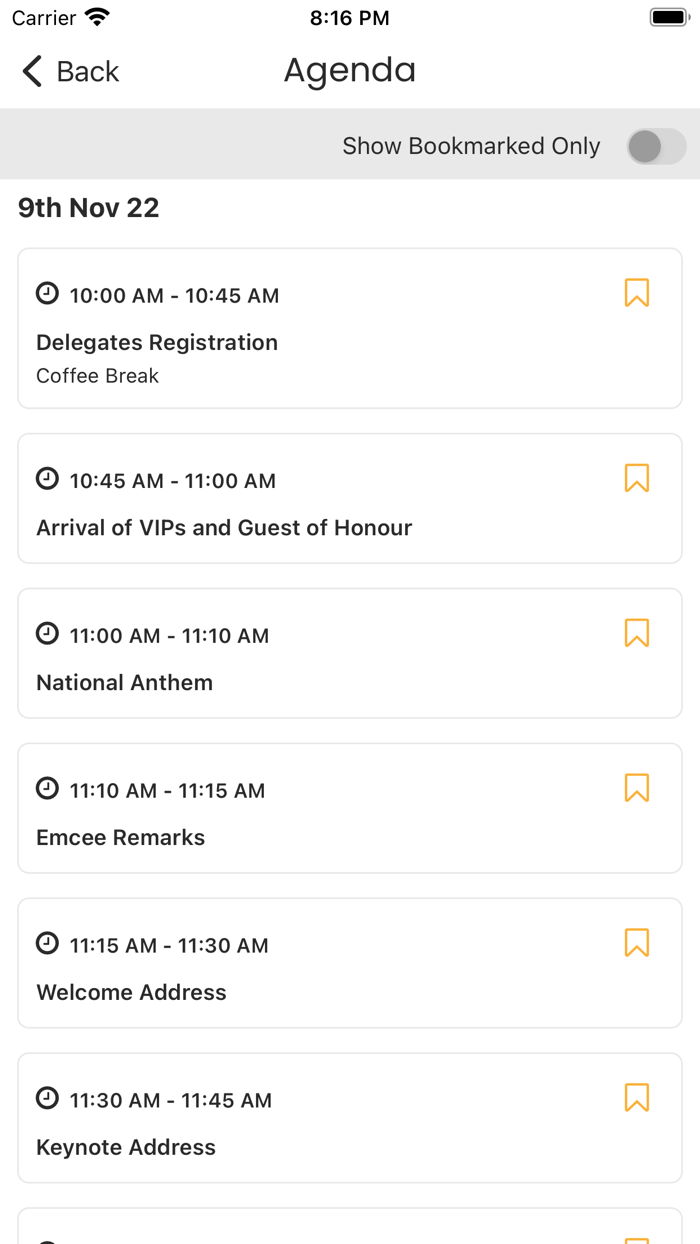Tap the 9th Nov 22 date header
This screenshot has height=1244, width=700.
(89, 208)
